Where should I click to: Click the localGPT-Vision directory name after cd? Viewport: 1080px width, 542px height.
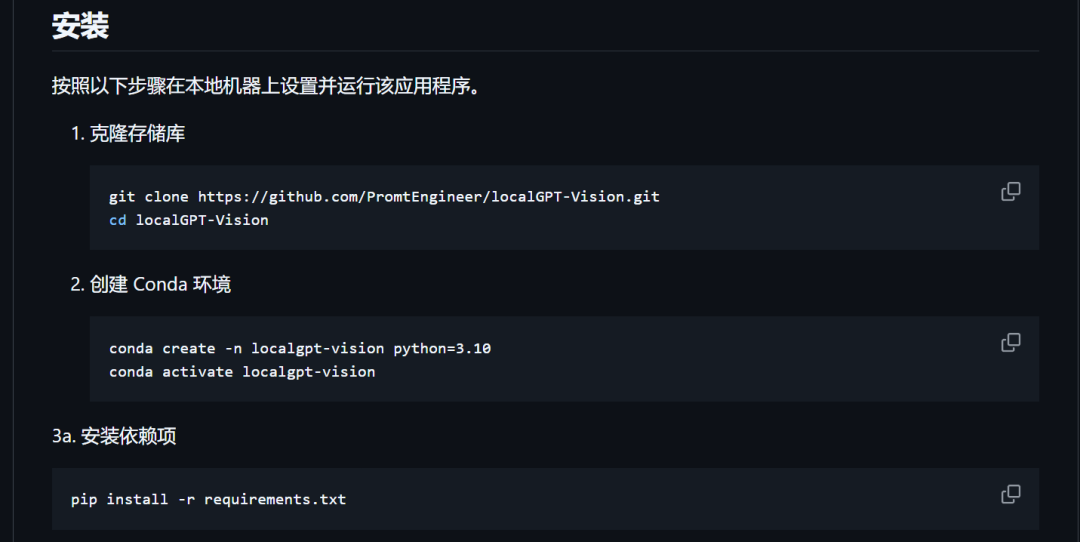tap(202, 220)
